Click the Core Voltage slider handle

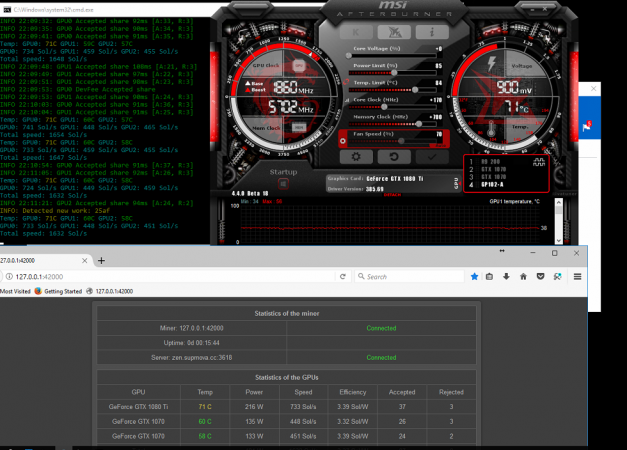click(349, 56)
